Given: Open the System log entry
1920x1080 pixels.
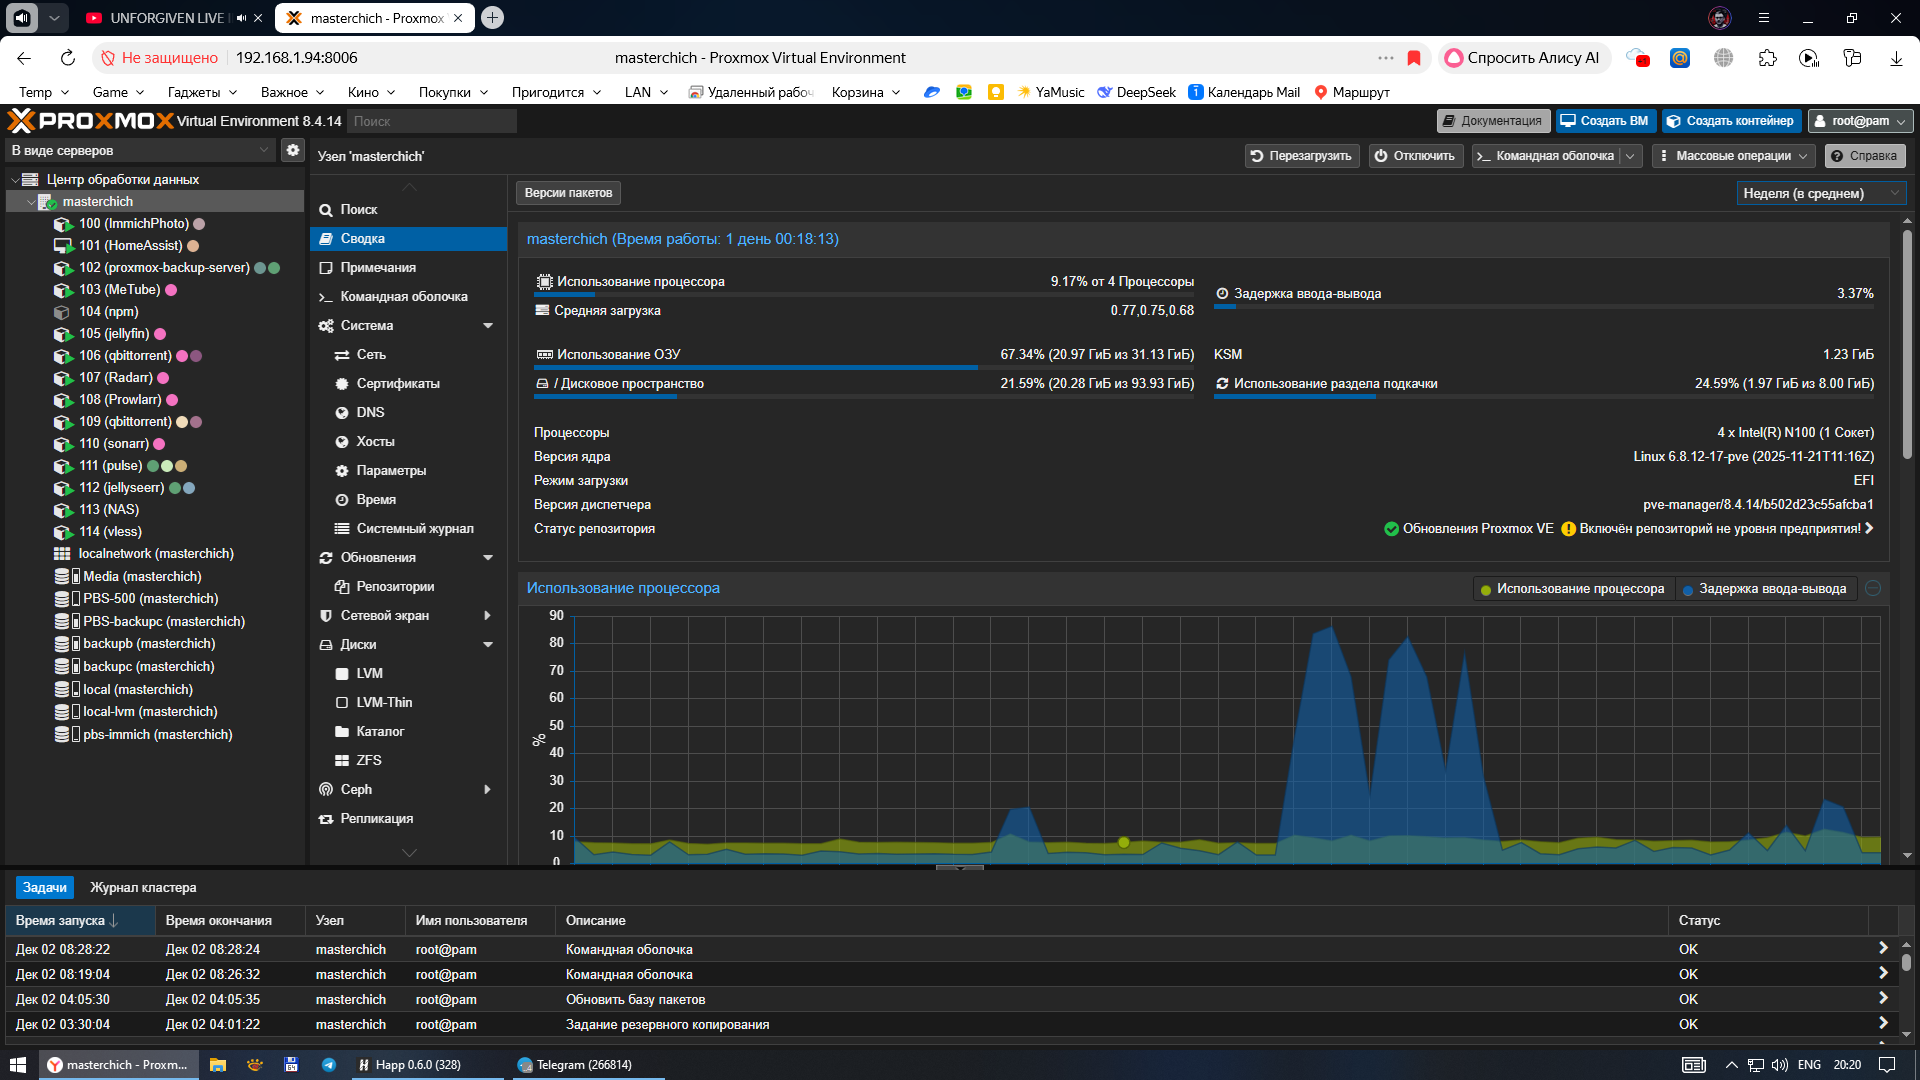Looking at the screenshot, I should pyautogui.click(x=414, y=528).
